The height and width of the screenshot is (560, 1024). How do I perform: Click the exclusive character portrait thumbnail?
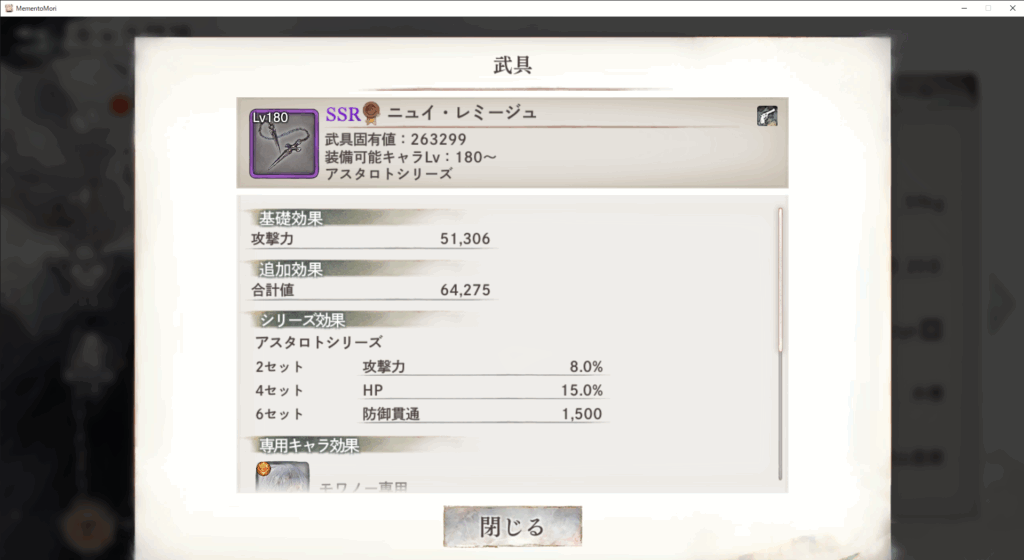click(282, 477)
